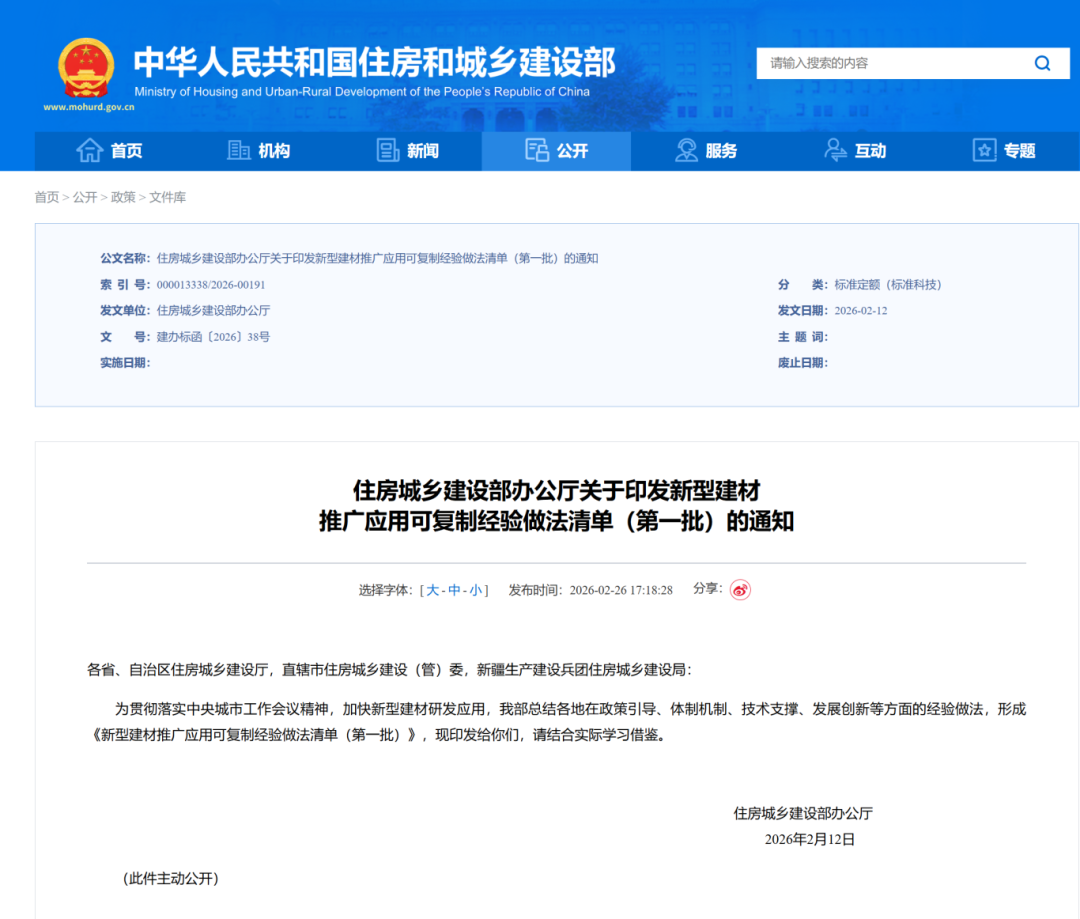Click the search magnifier icon
This screenshot has height=919, width=1080.
pyautogui.click(x=1042, y=64)
